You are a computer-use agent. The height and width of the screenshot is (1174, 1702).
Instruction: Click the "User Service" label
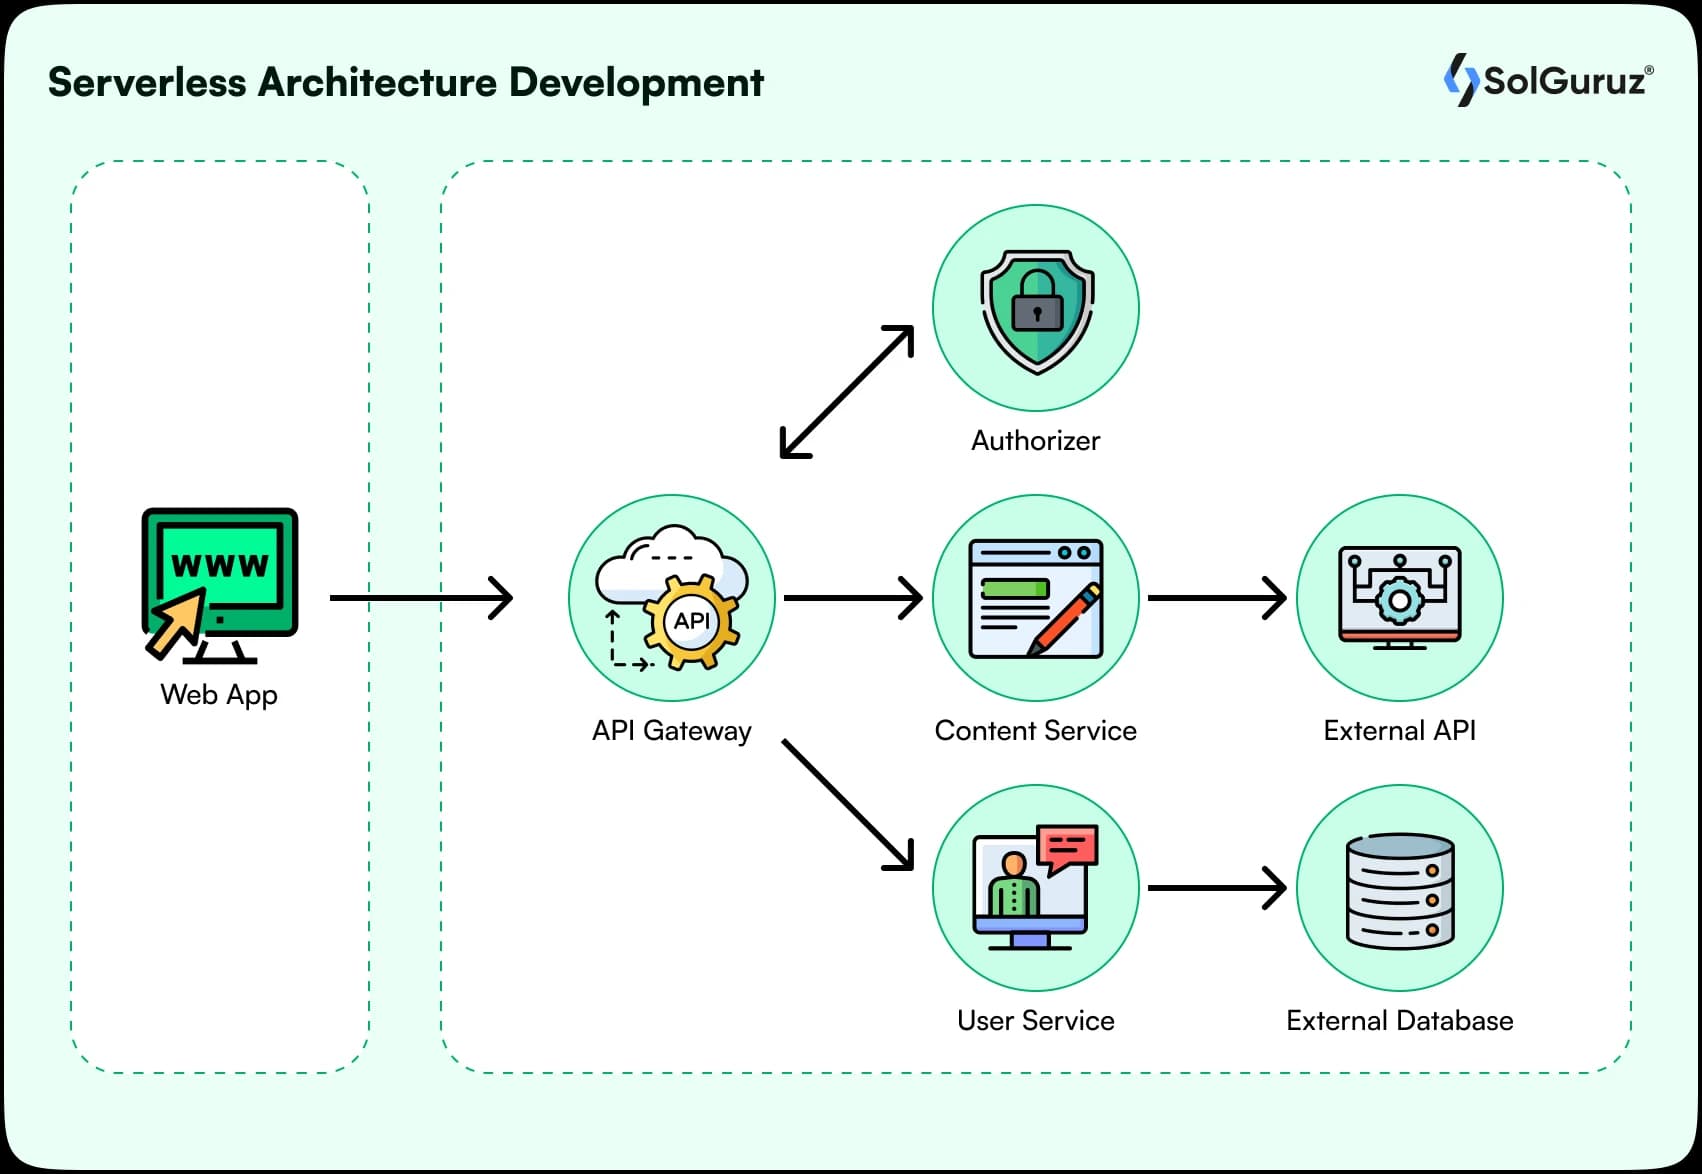pos(1036,1021)
